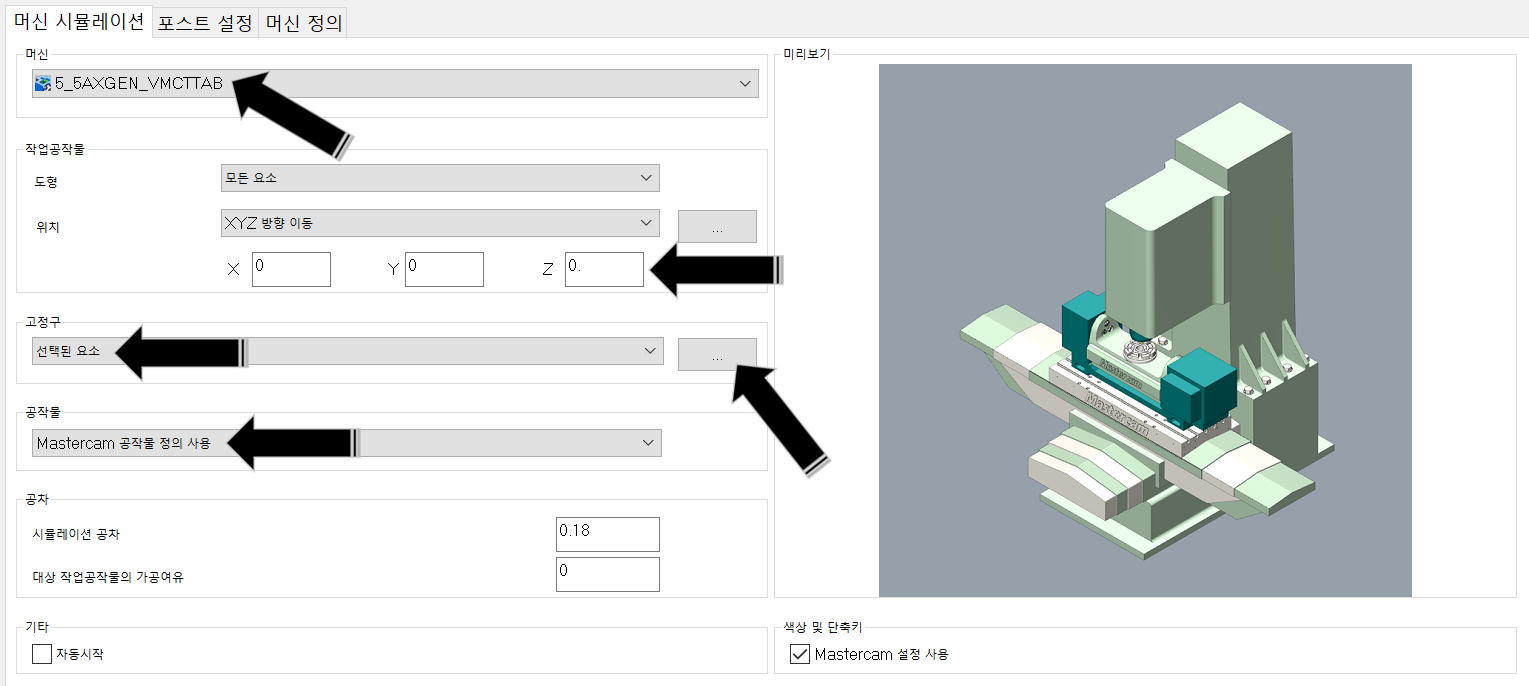The width and height of the screenshot is (1529, 686).
Task: Click the machine preview image in 미리보기
Action: click(x=1145, y=330)
